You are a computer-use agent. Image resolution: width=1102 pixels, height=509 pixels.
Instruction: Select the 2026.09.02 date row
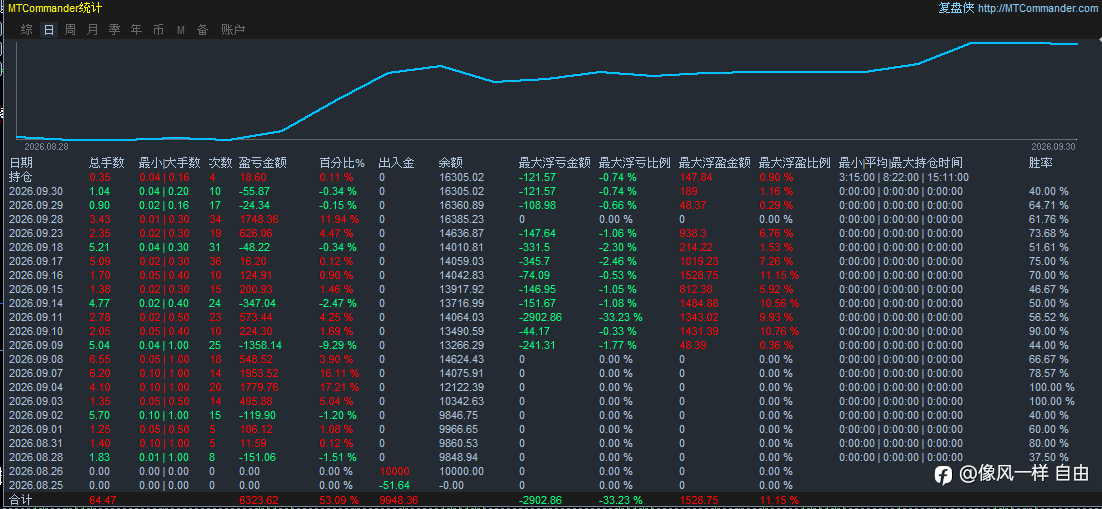tap(36, 415)
